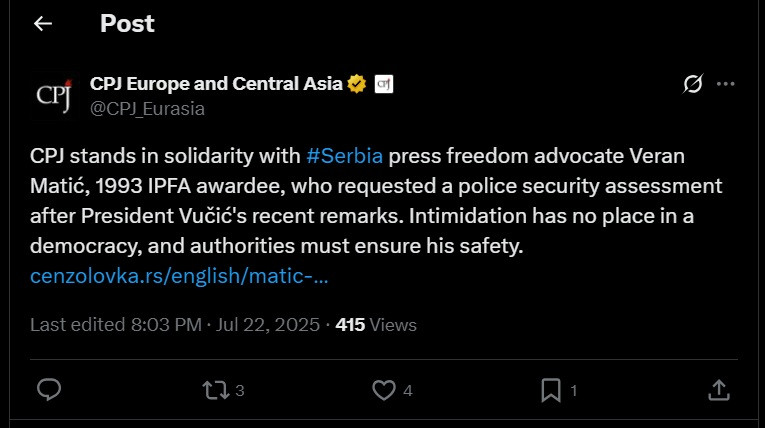Click the repost count number 3
Image resolution: width=765 pixels, height=428 pixels.
pos(240,390)
